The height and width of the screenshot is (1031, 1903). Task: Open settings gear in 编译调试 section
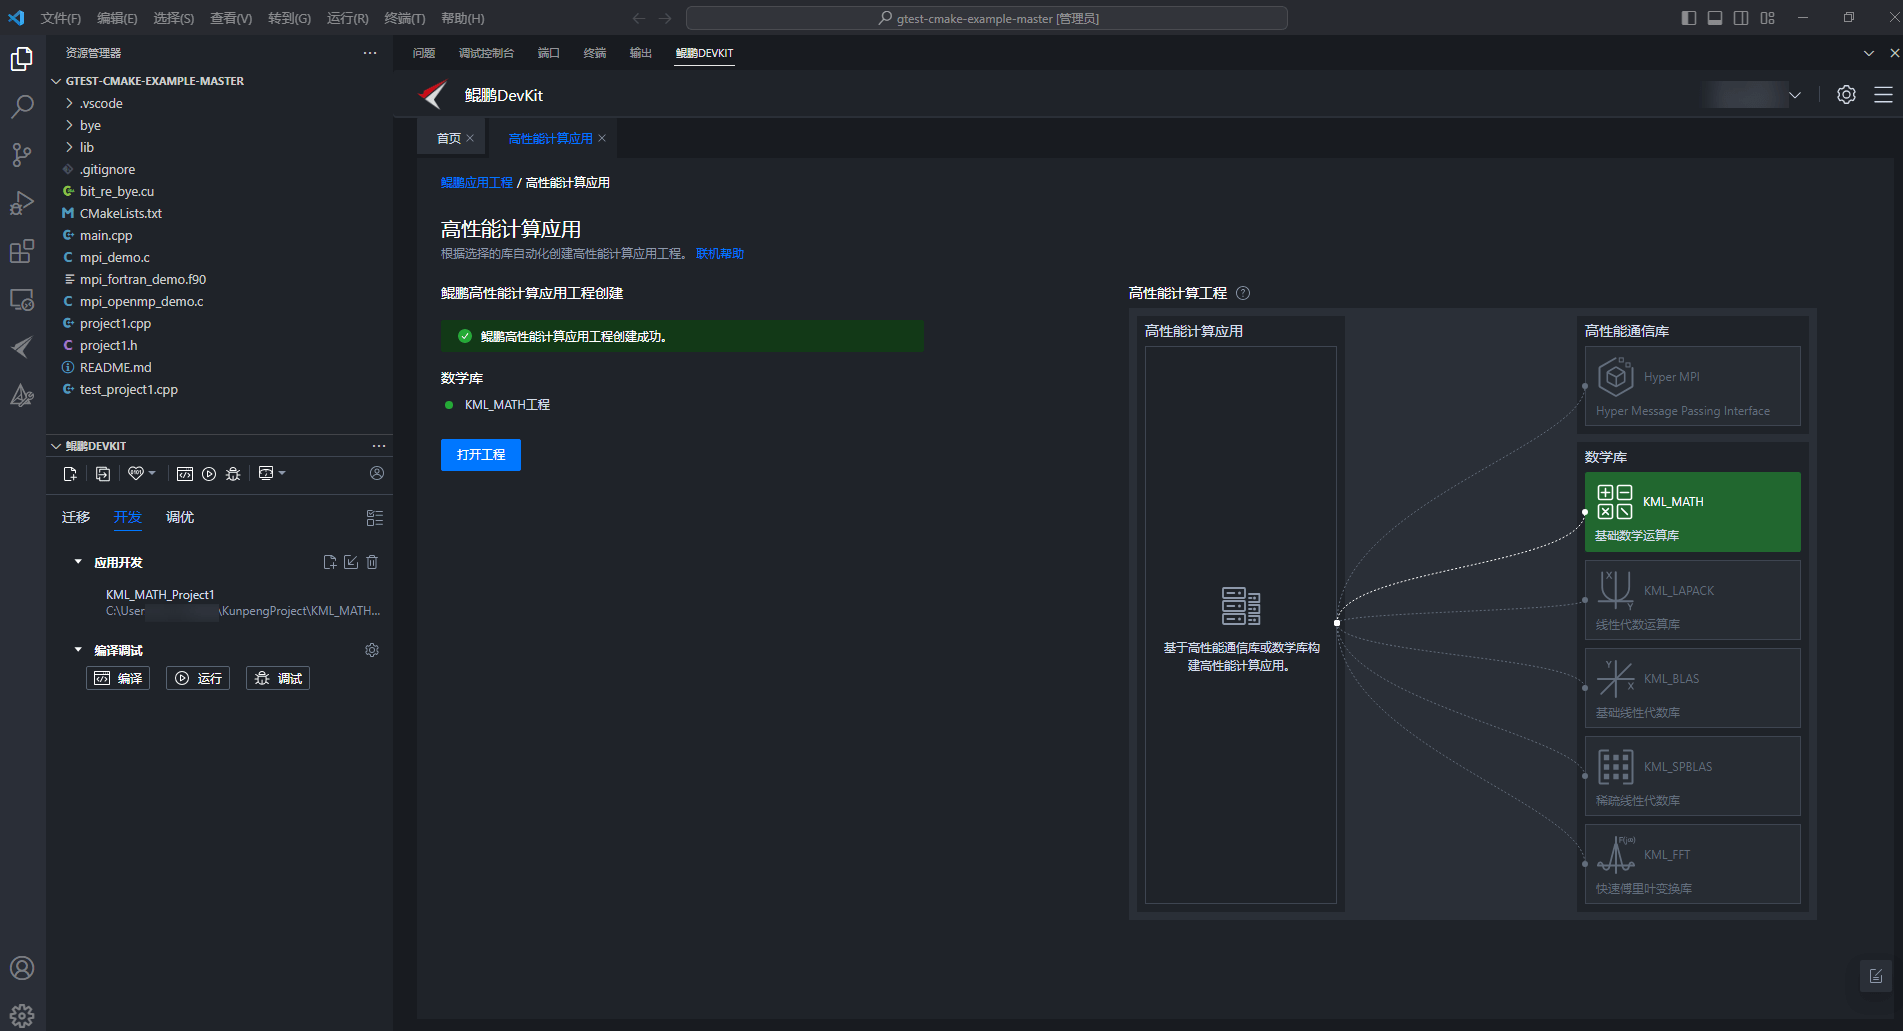(x=372, y=650)
